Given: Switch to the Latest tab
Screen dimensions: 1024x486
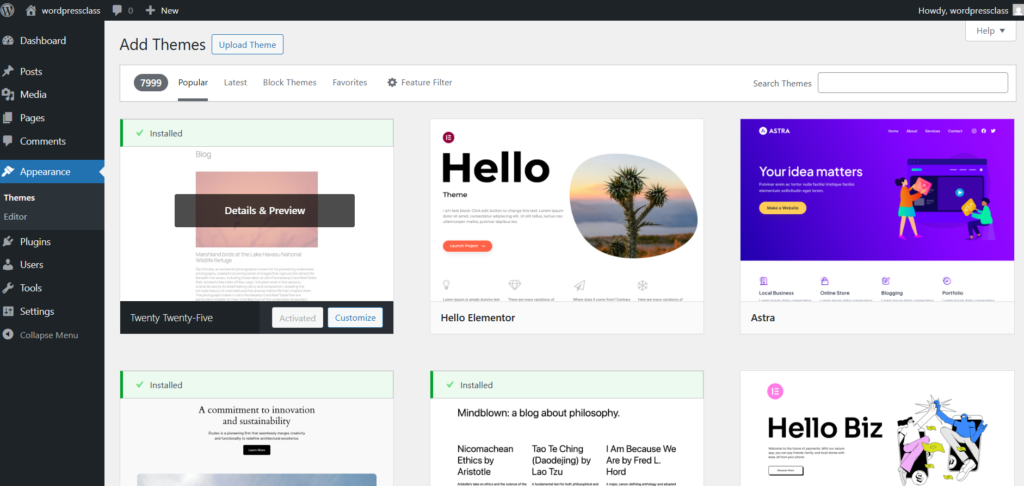Looking at the screenshot, I should [x=235, y=83].
